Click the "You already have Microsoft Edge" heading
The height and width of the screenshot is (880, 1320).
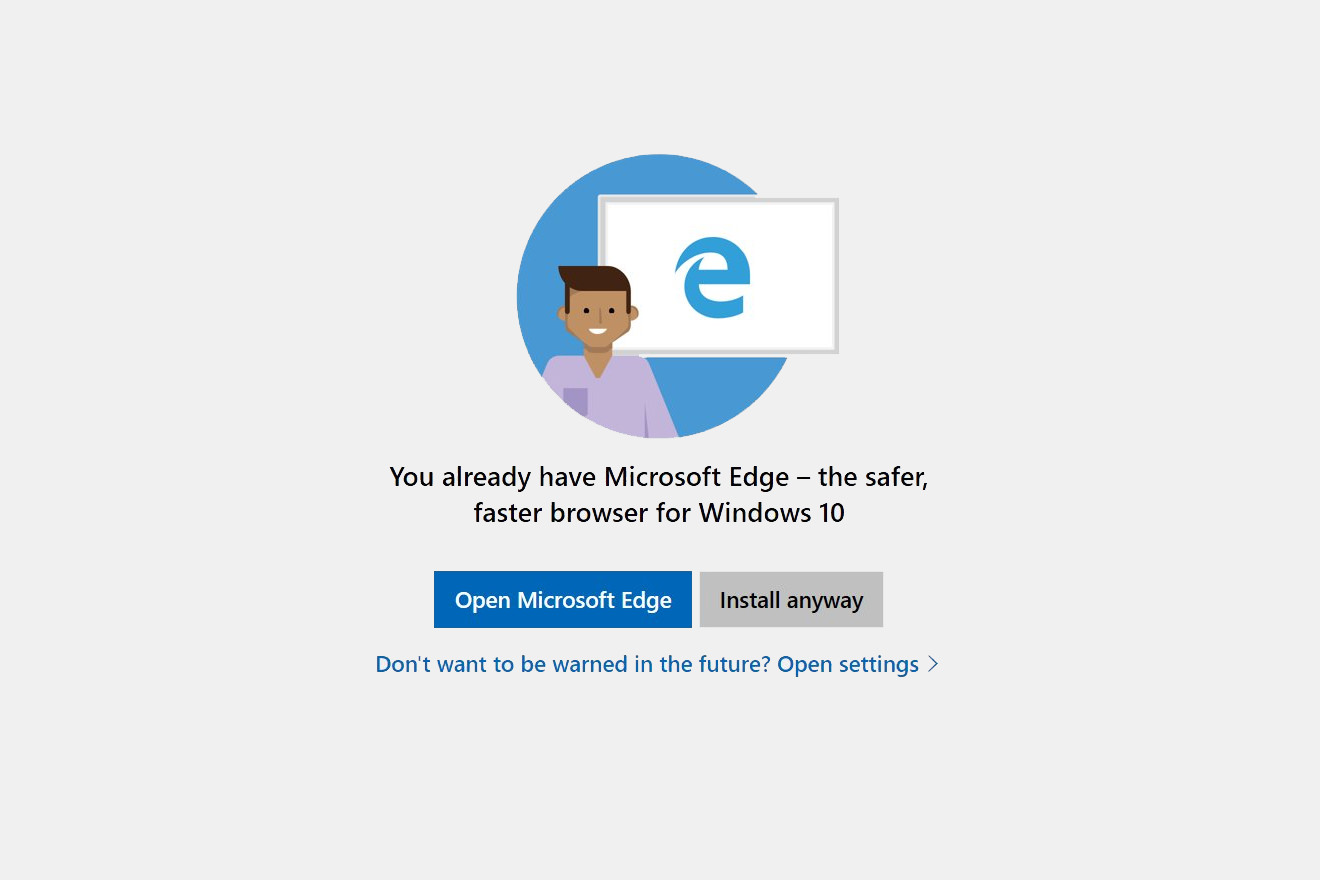click(x=590, y=477)
